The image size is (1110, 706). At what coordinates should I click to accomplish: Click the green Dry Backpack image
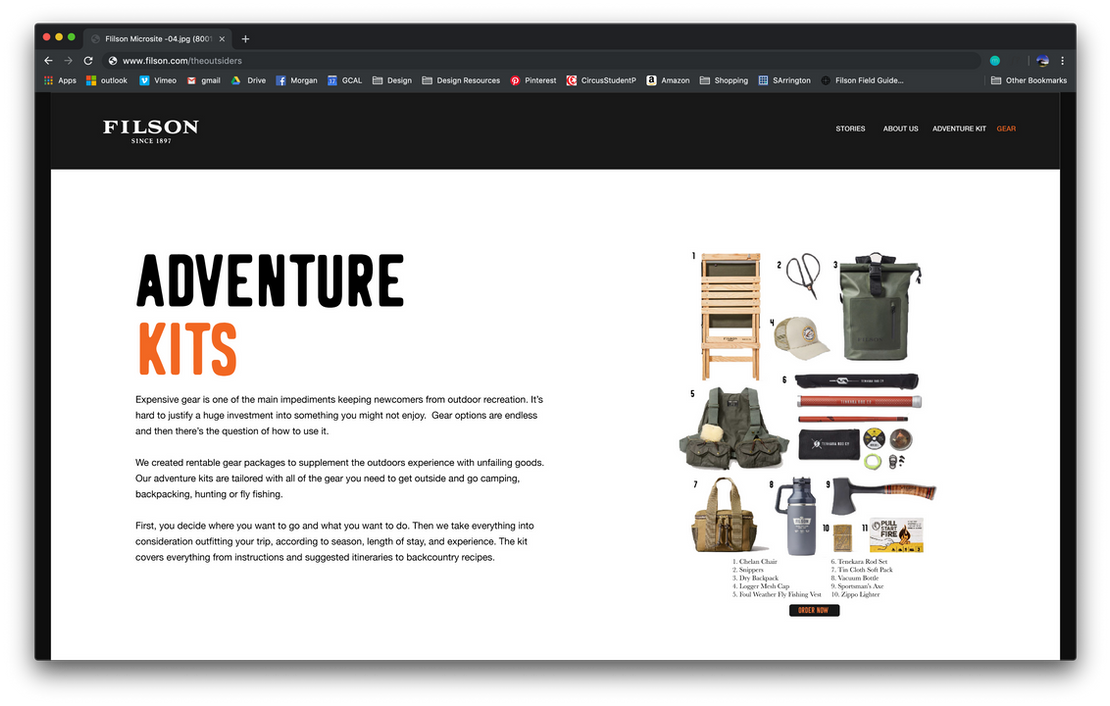click(x=879, y=307)
